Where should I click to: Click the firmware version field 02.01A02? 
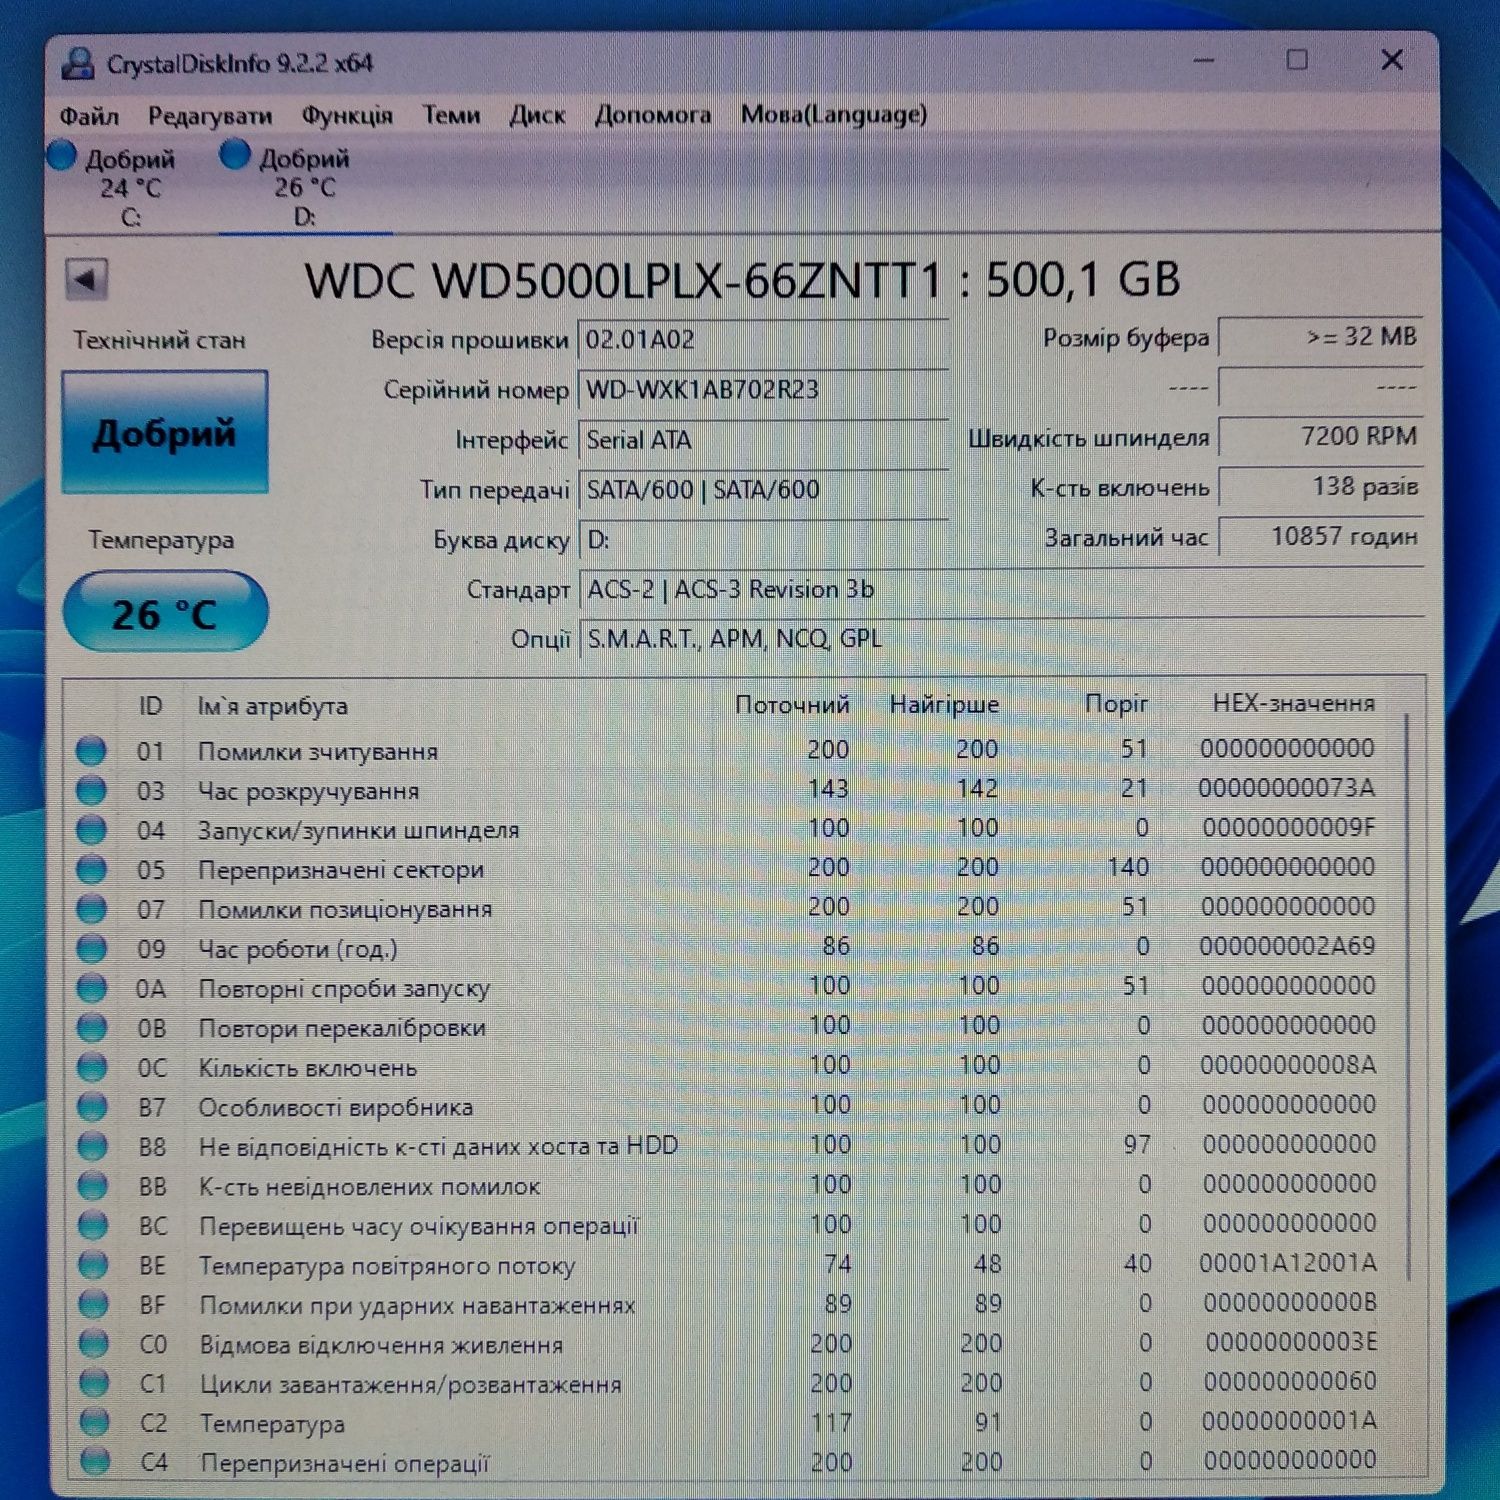[x=762, y=340]
